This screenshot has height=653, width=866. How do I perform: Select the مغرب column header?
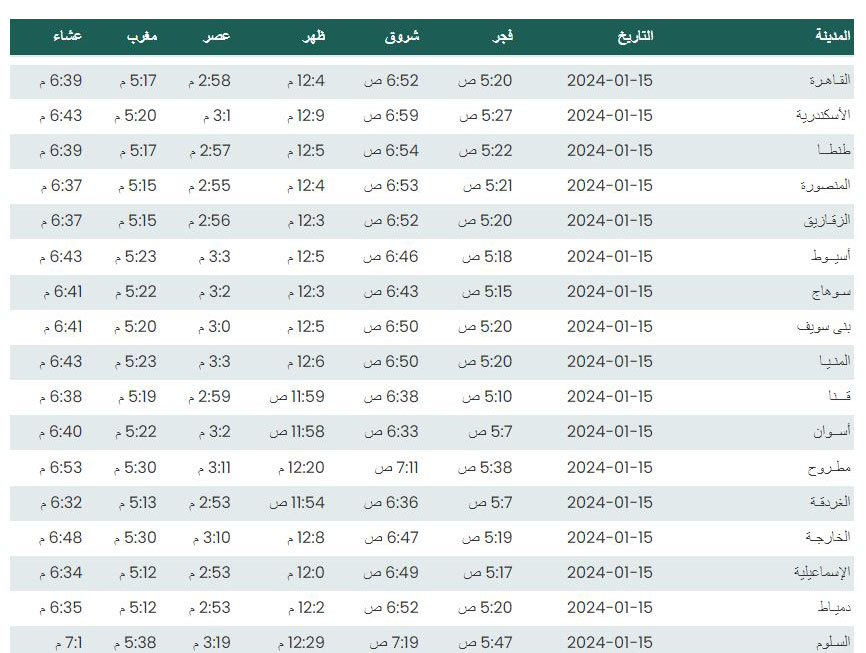(x=142, y=36)
